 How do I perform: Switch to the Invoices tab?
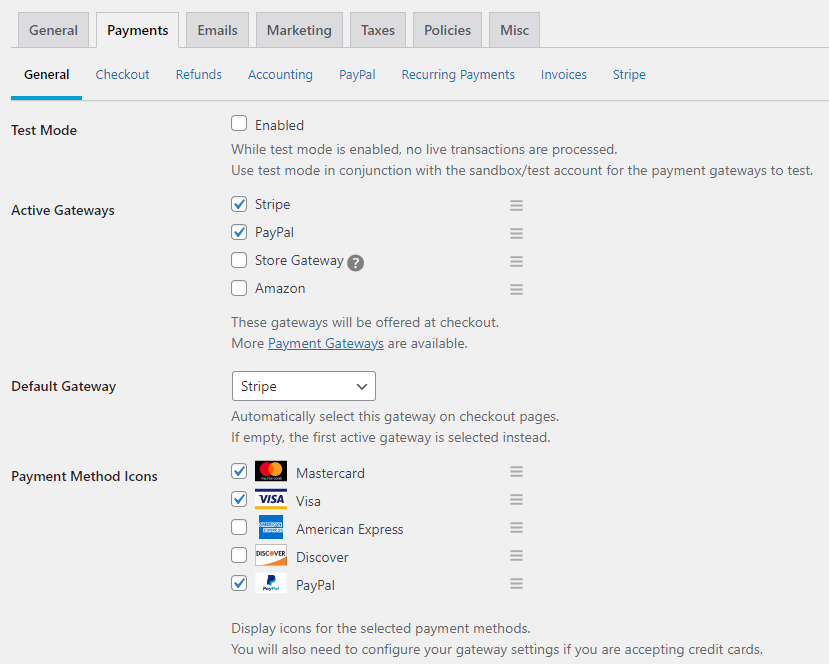(563, 74)
